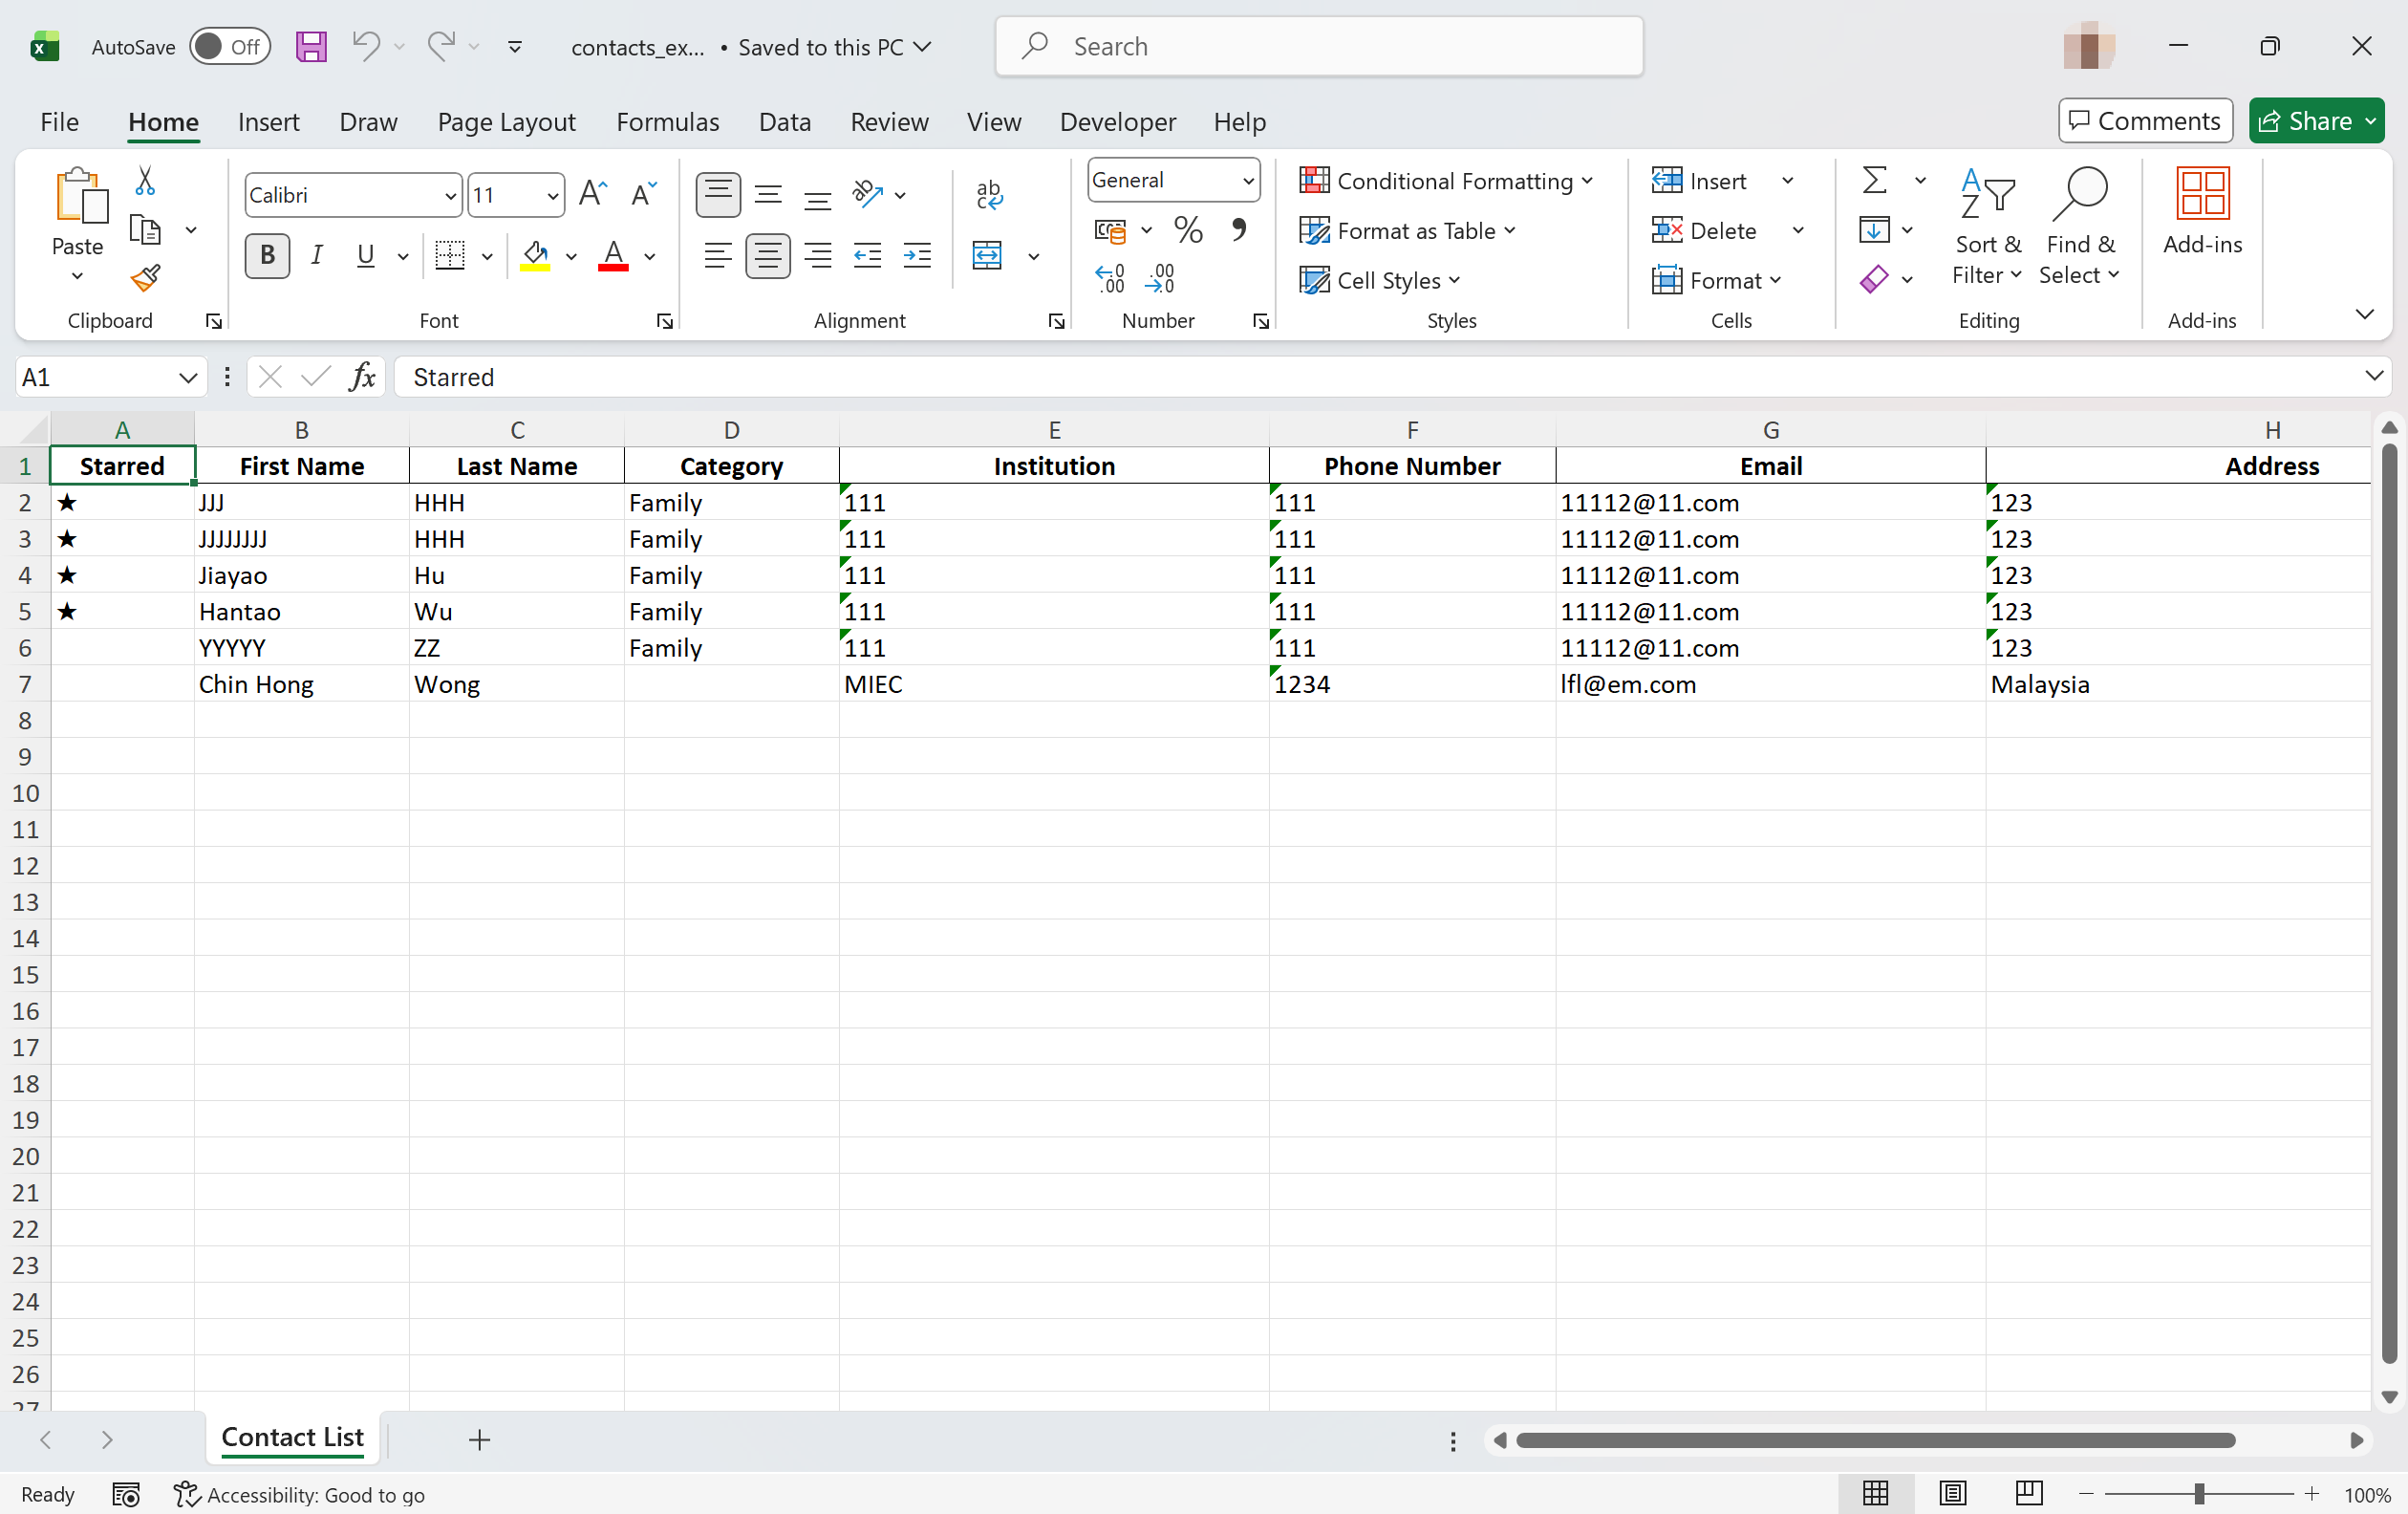The image size is (2408, 1514).
Task: Toggle Bold formatting button
Action: pos(267,256)
